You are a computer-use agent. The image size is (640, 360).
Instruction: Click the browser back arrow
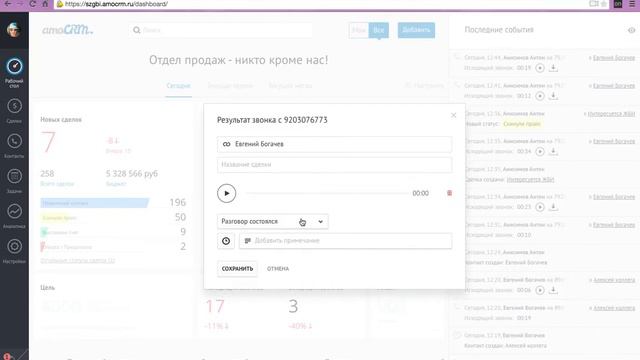pos(8,4)
